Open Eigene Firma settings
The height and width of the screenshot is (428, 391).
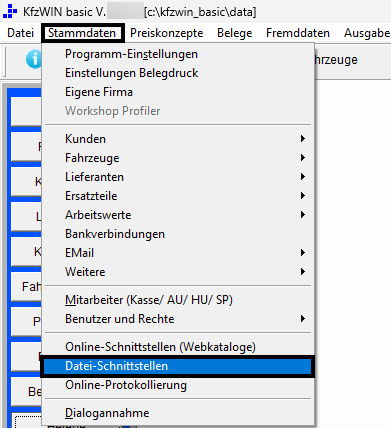(x=178, y=92)
